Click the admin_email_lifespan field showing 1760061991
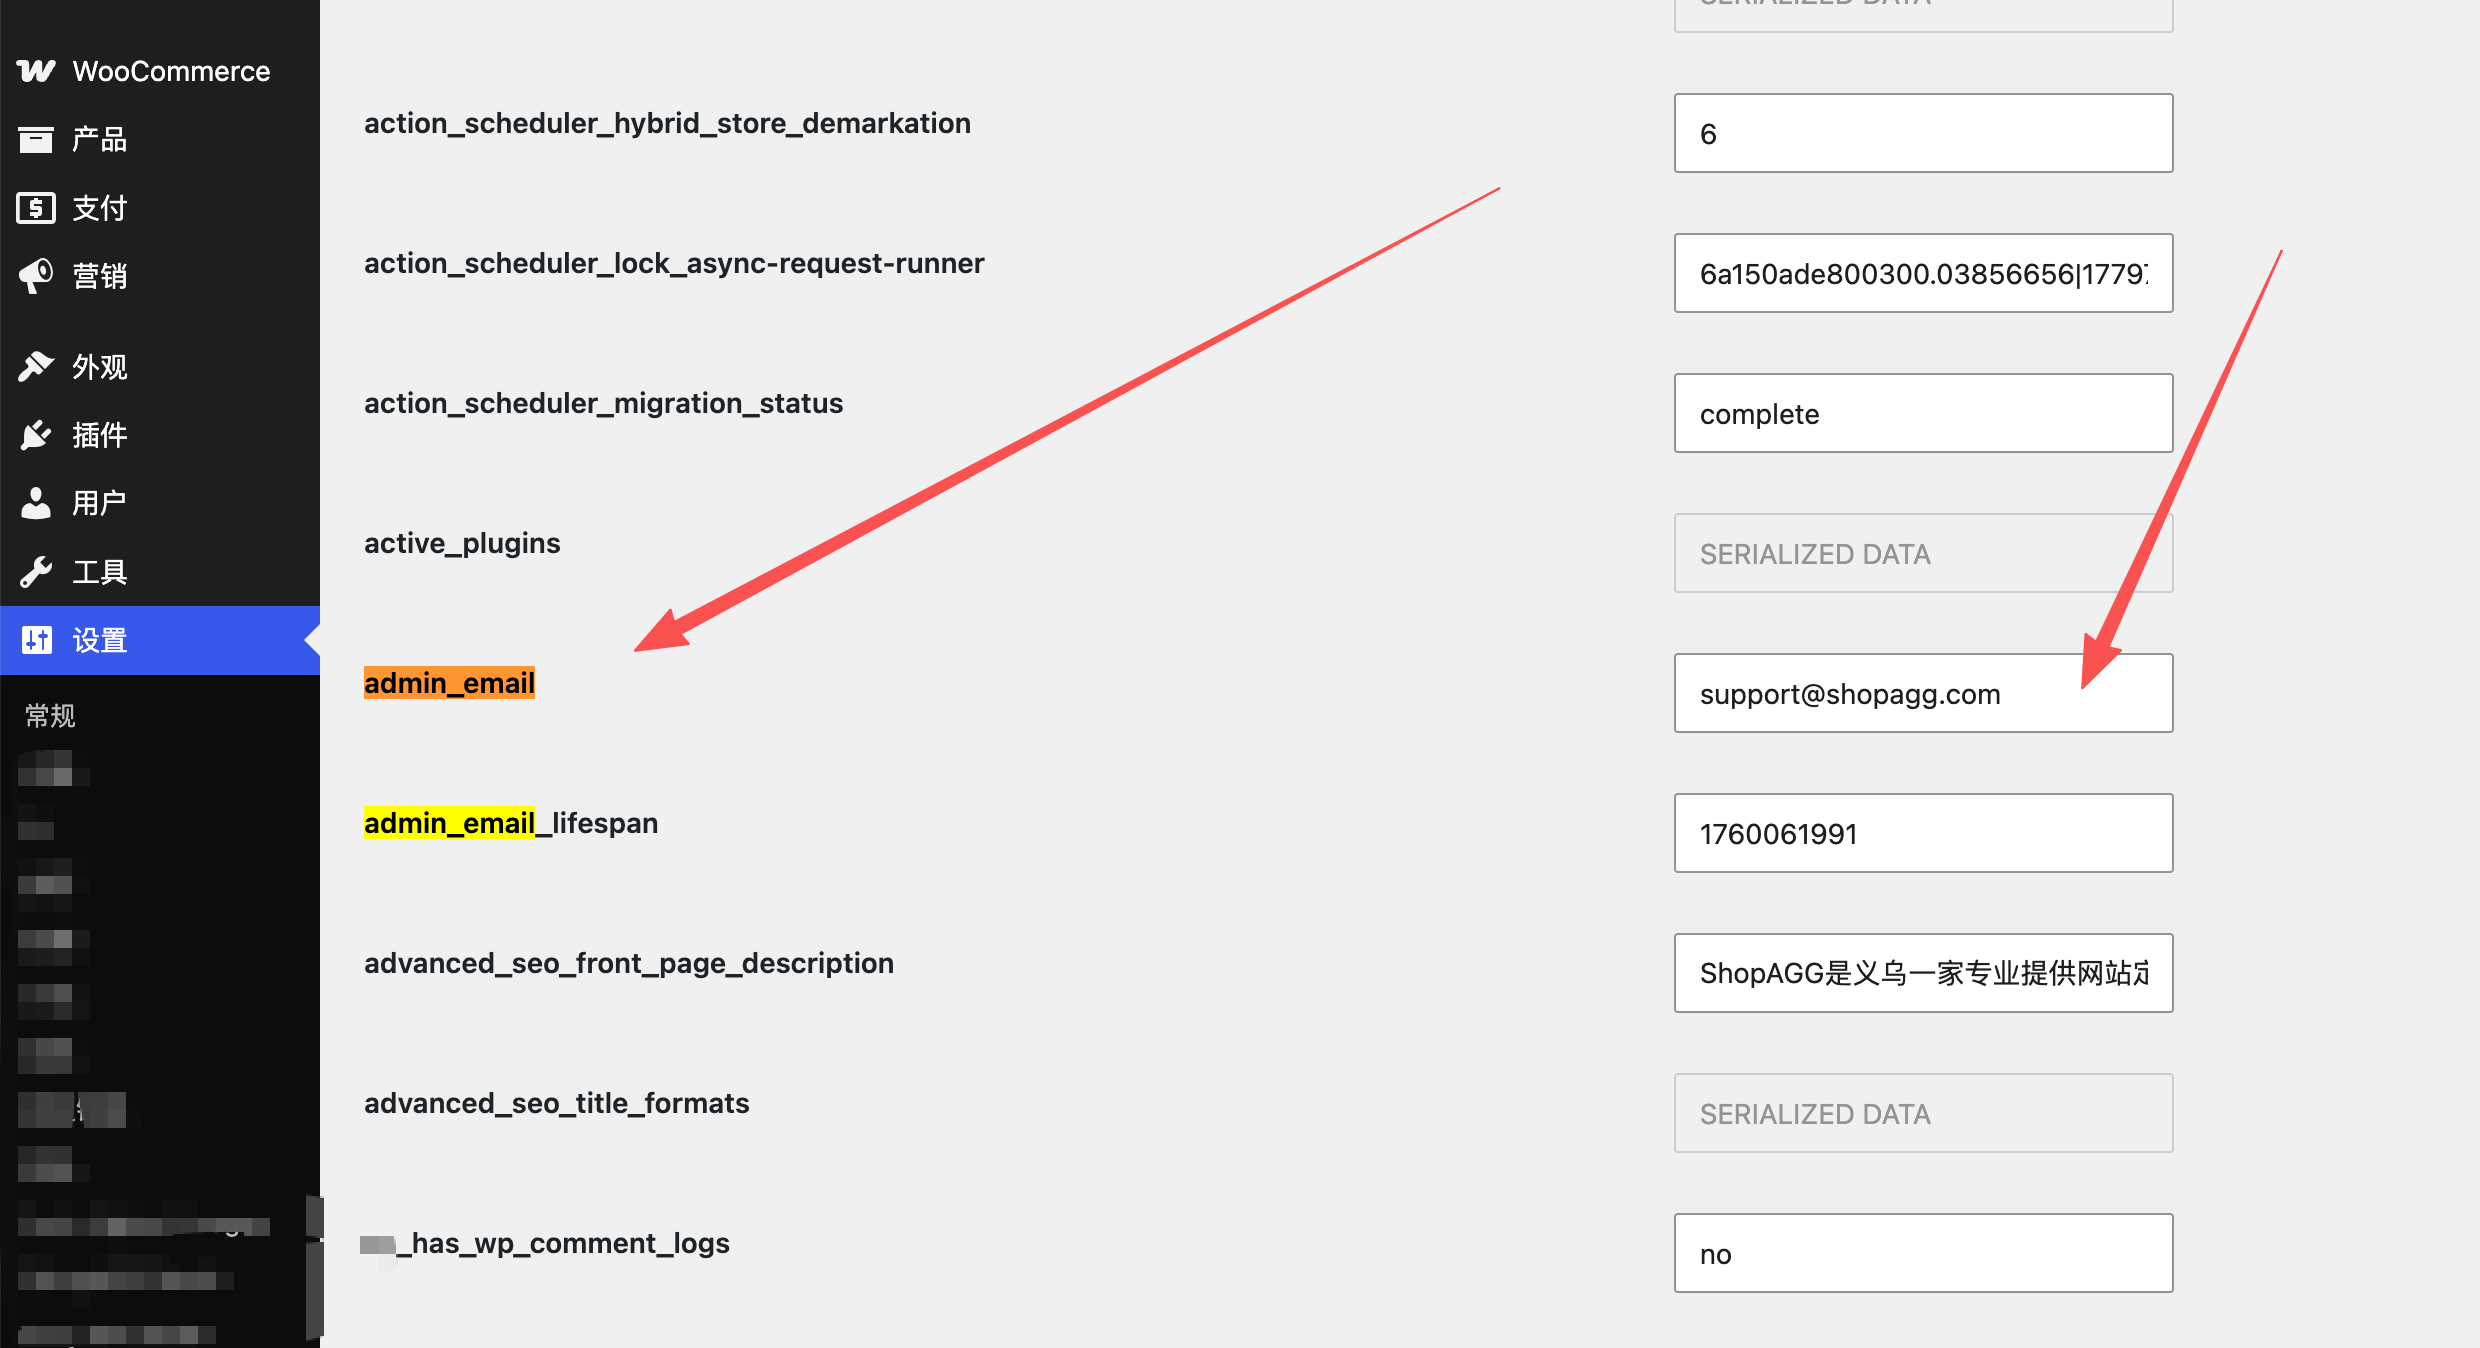 click(1923, 833)
